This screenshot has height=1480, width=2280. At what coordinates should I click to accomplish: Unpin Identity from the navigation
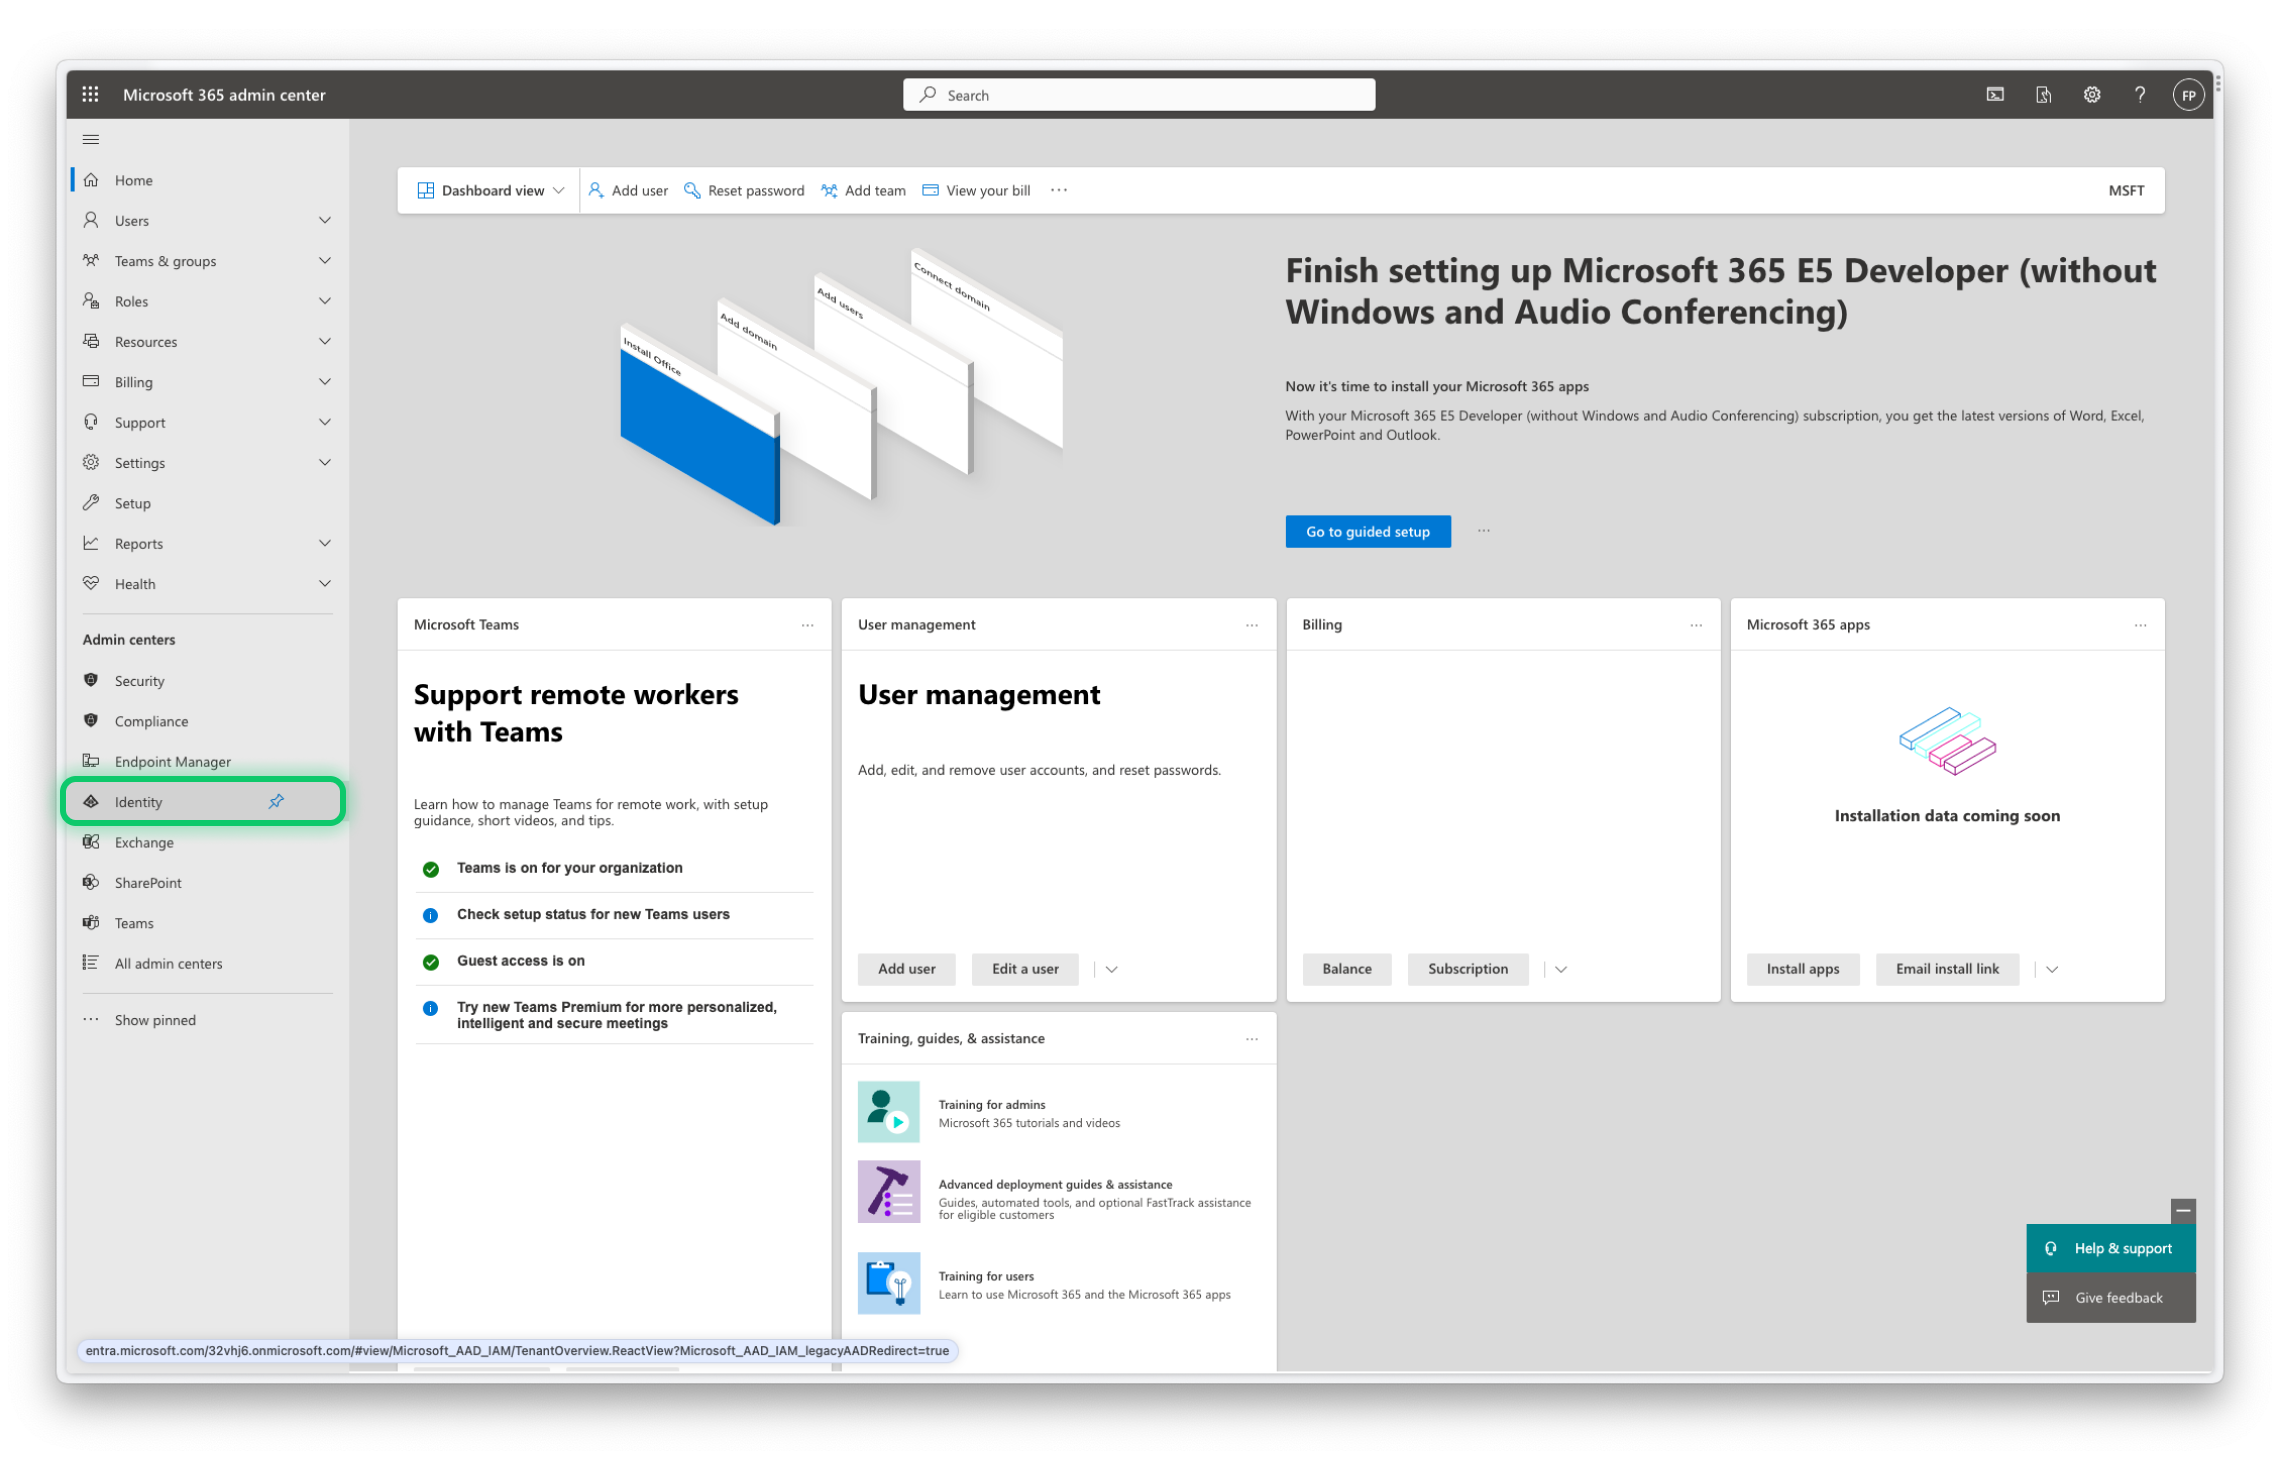(x=277, y=801)
